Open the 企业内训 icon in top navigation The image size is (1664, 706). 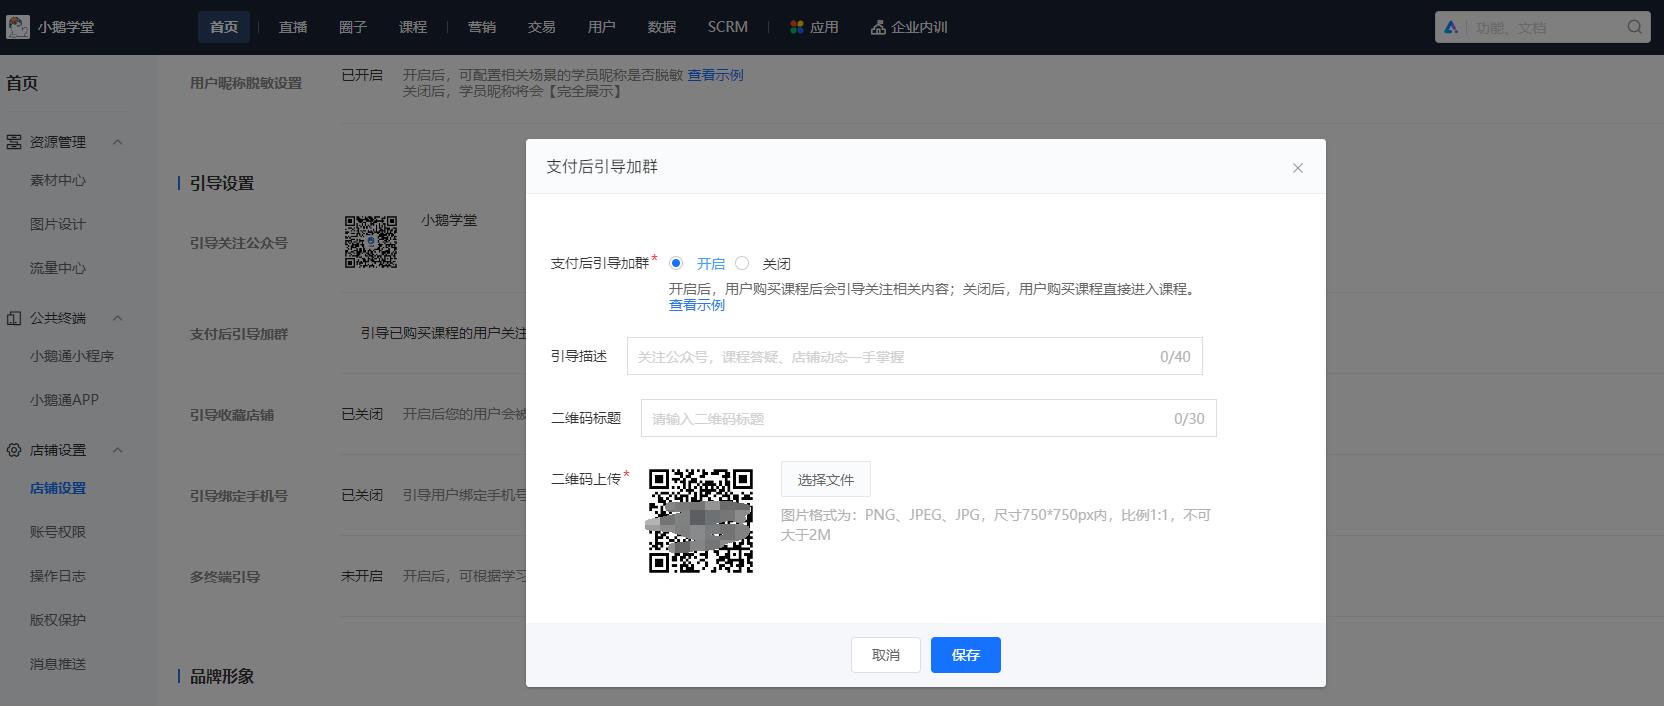click(x=878, y=27)
